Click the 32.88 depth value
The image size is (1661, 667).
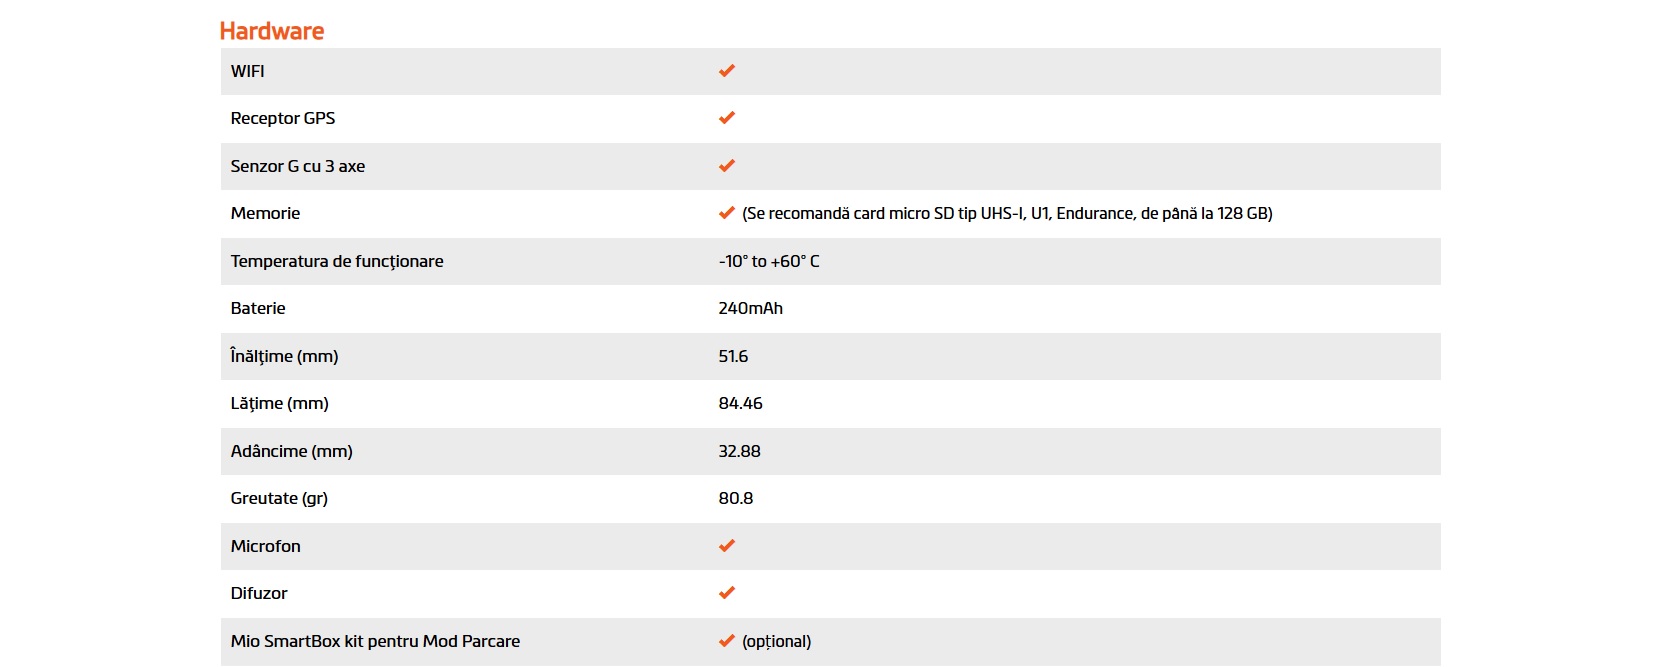(x=739, y=451)
